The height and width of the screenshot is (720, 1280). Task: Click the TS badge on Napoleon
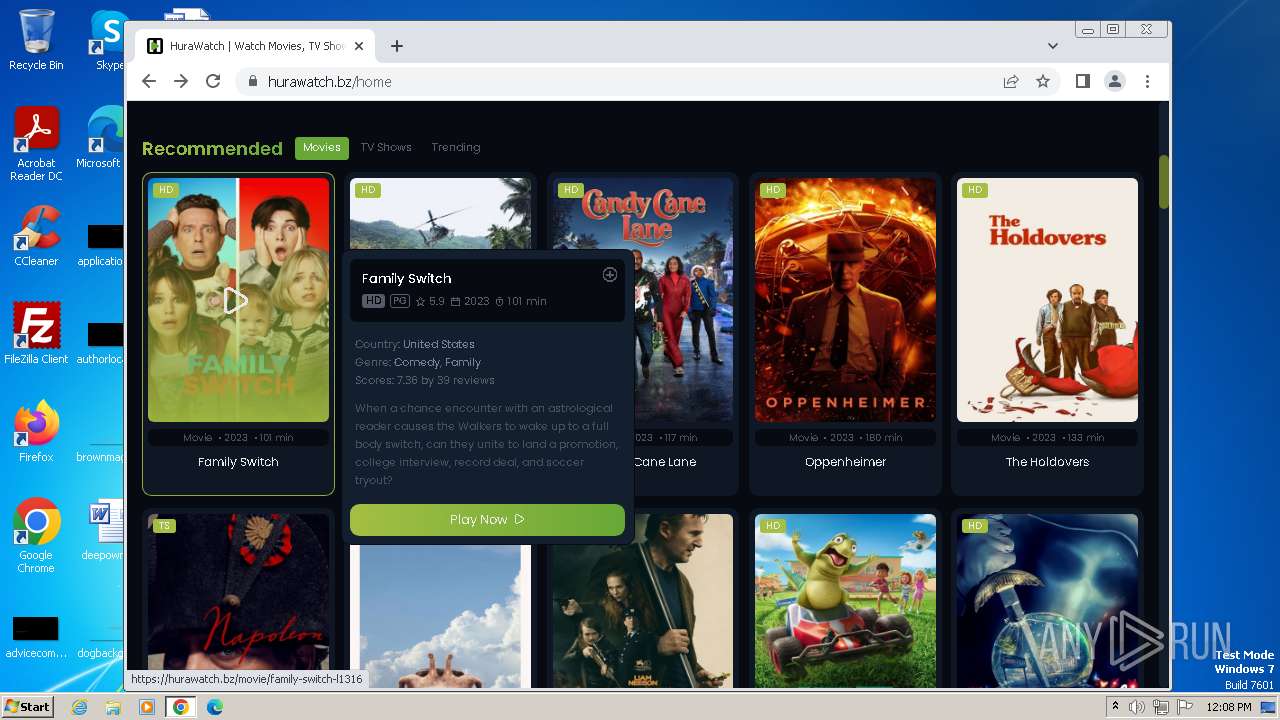coord(164,526)
